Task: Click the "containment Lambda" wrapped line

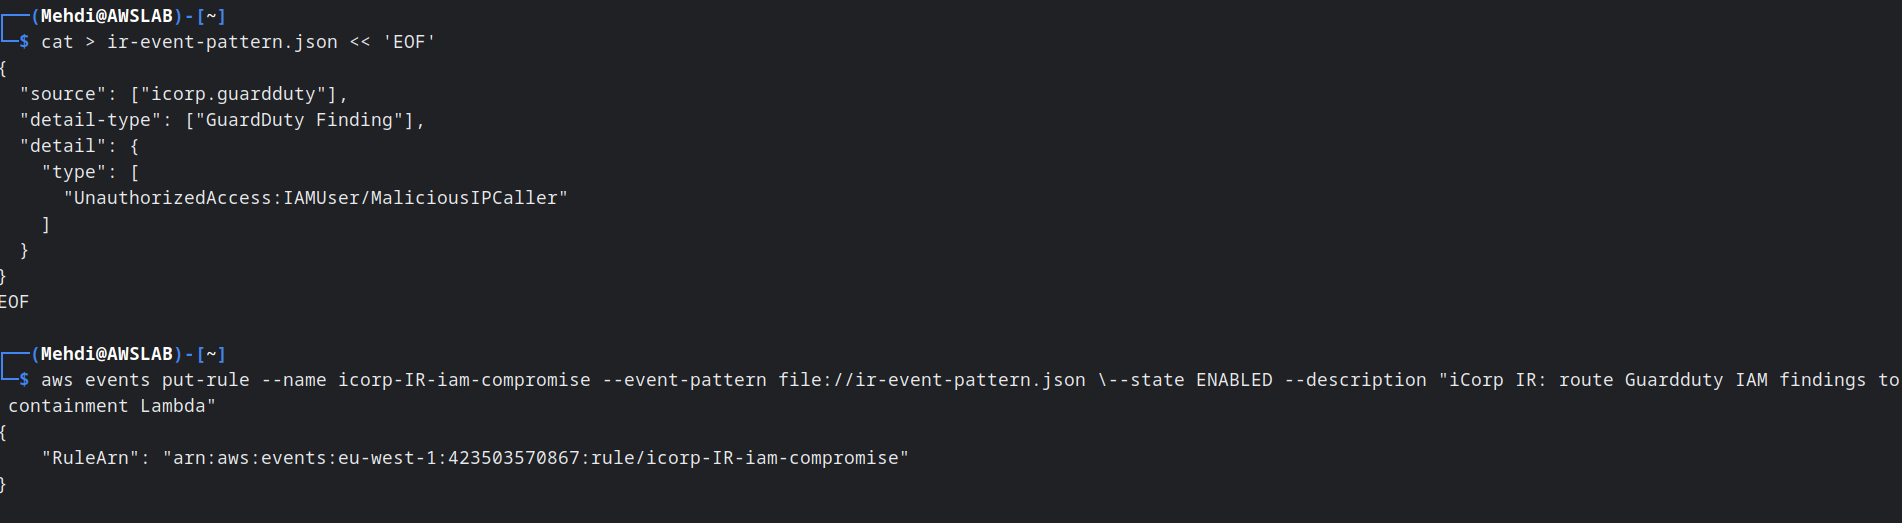Action: pyautogui.click(x=112, y=406)
